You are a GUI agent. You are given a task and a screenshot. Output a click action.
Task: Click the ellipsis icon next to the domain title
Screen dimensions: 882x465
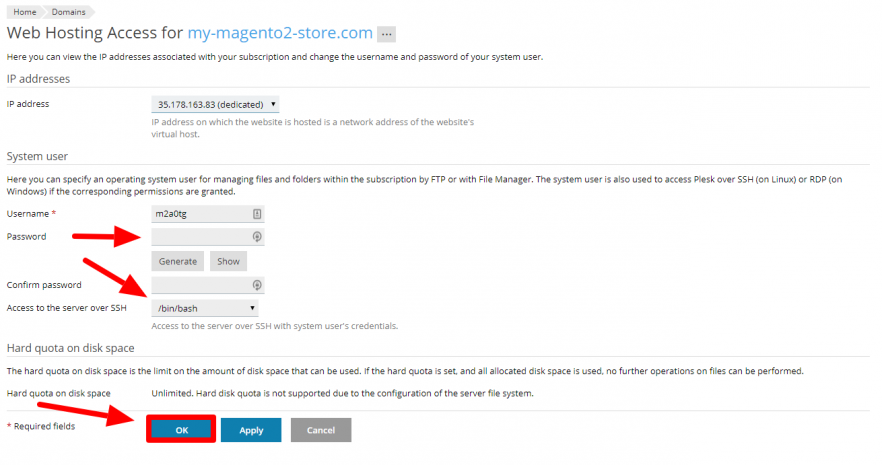pyautogui.click(x=386, y=34)
